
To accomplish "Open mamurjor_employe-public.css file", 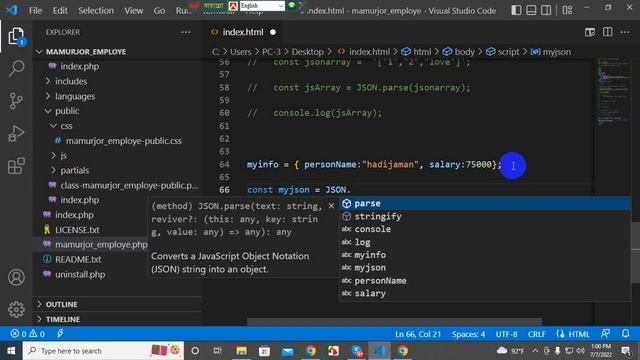I will pyautogui.click(x=124, y=141).
